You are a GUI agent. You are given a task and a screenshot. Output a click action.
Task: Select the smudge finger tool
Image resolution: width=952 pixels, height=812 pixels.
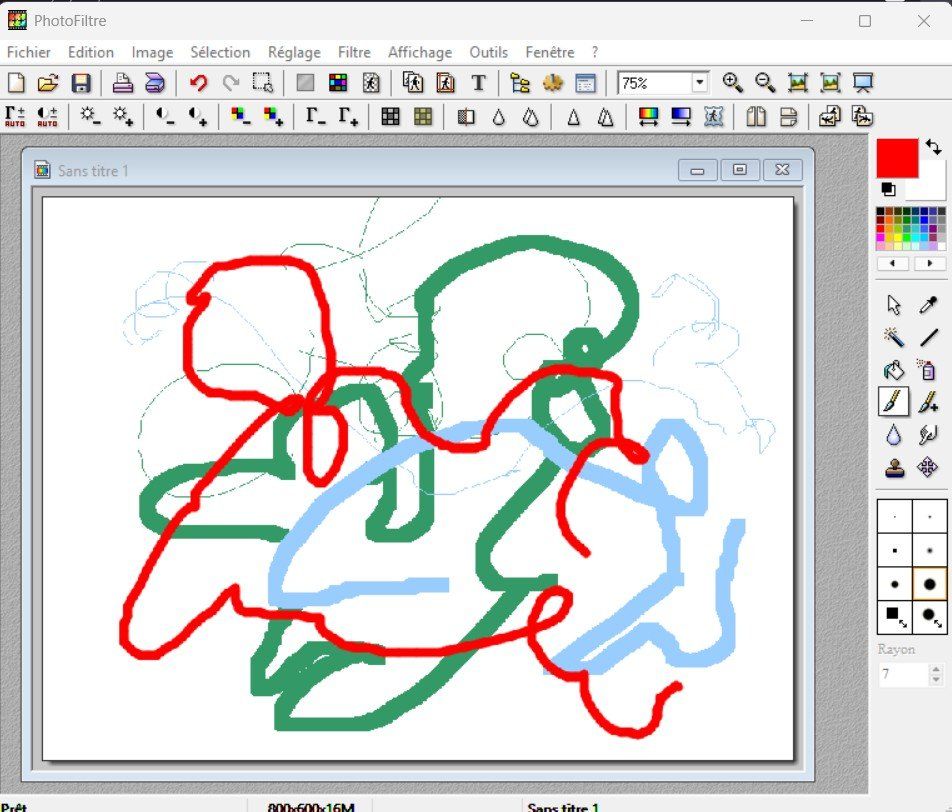[x=928, y=435]
